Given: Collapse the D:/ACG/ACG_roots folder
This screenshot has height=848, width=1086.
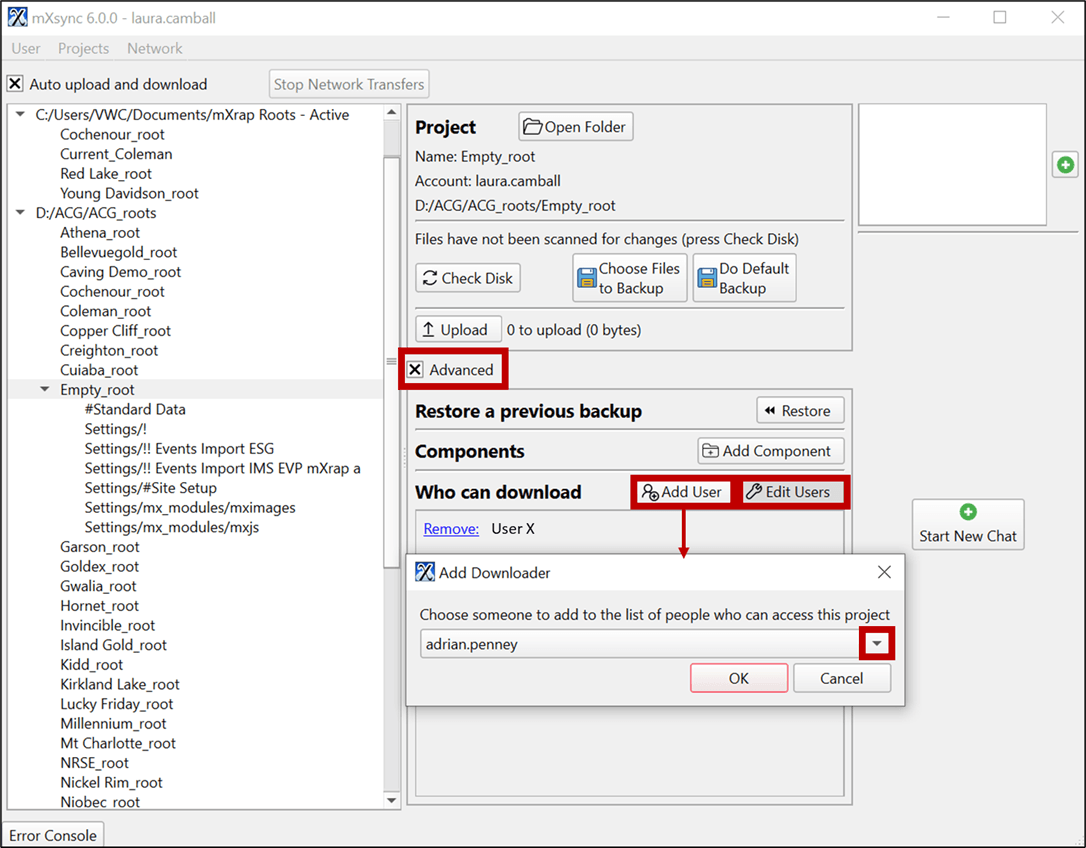Looking at the screenshot, I should pyautogui.click(x=21, y=213).
